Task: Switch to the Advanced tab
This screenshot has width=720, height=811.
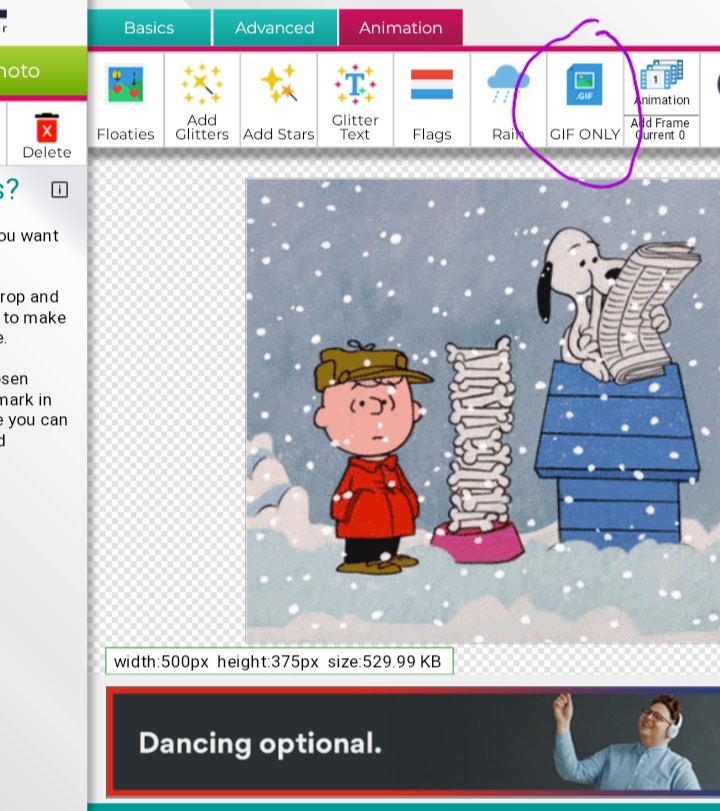Action: click(x=274, y=28)
